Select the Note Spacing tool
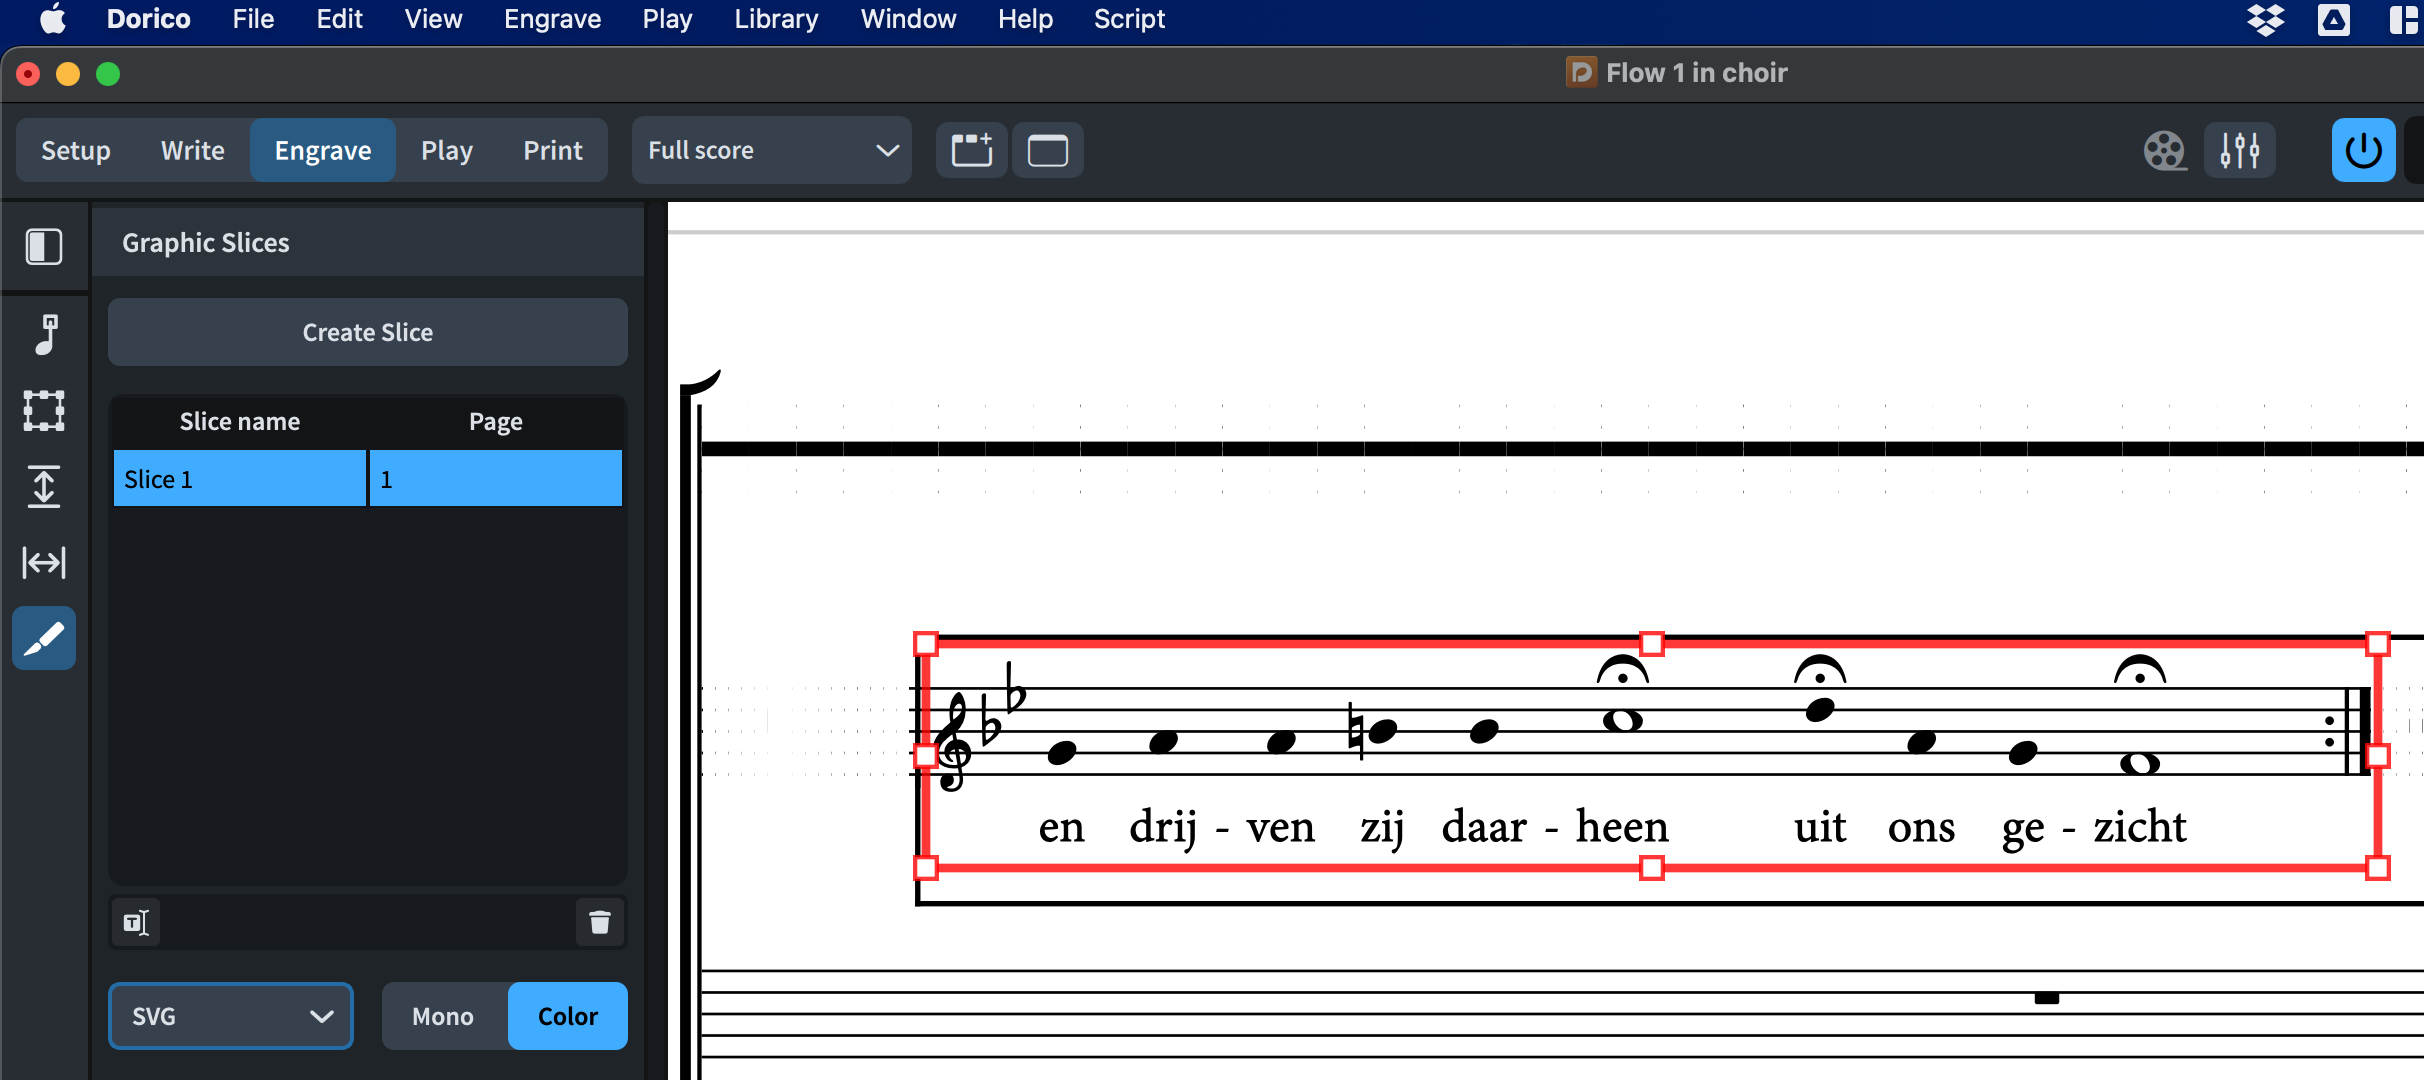 (x=44, y=562)
